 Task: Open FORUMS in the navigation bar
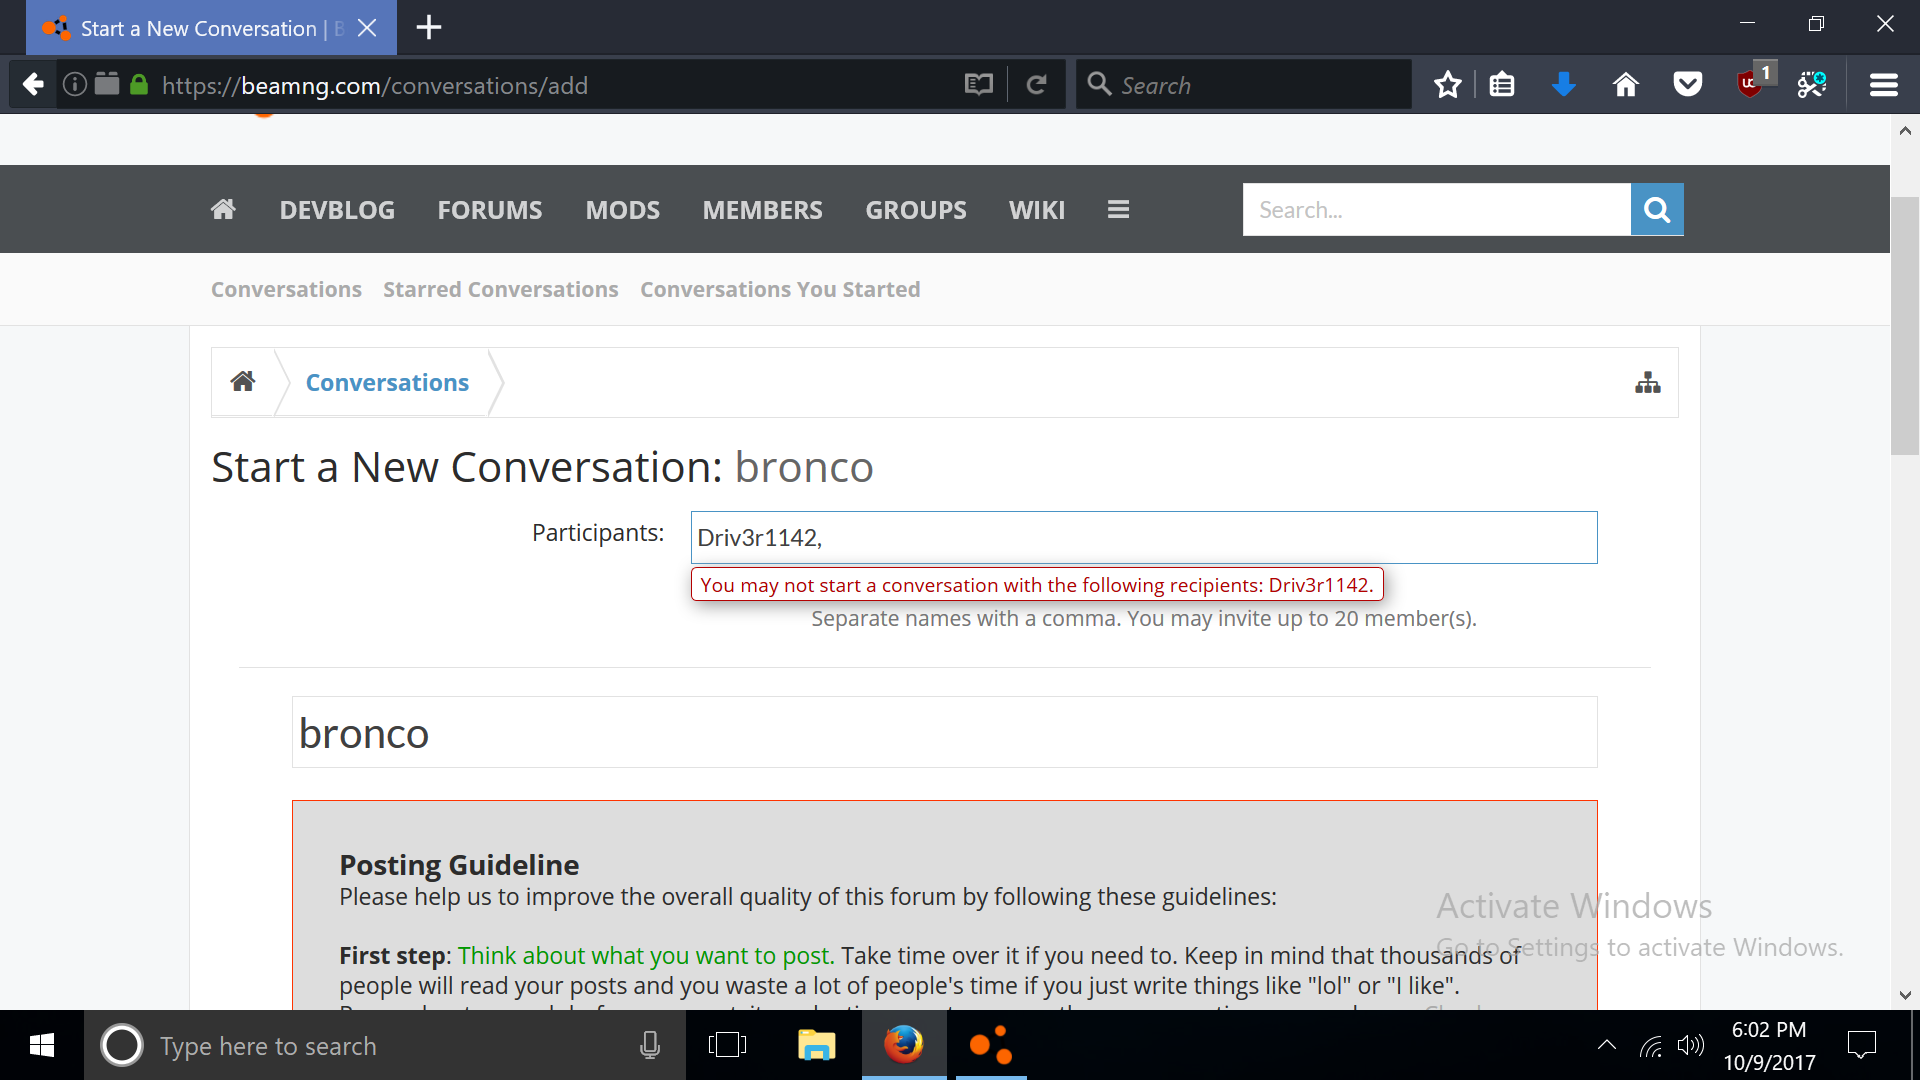[490, 210]
